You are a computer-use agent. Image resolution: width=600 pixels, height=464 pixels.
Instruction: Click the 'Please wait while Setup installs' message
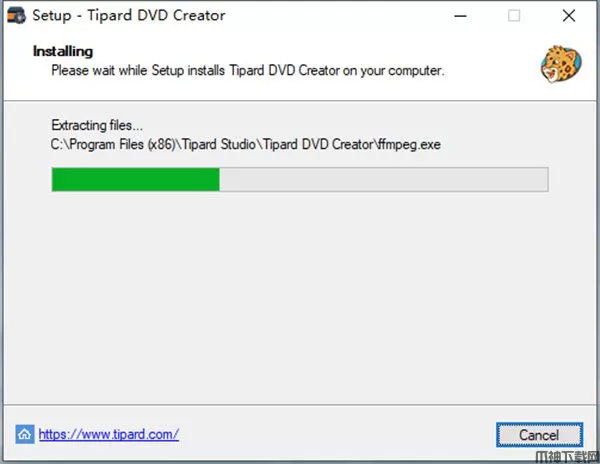tap(248, 71)
